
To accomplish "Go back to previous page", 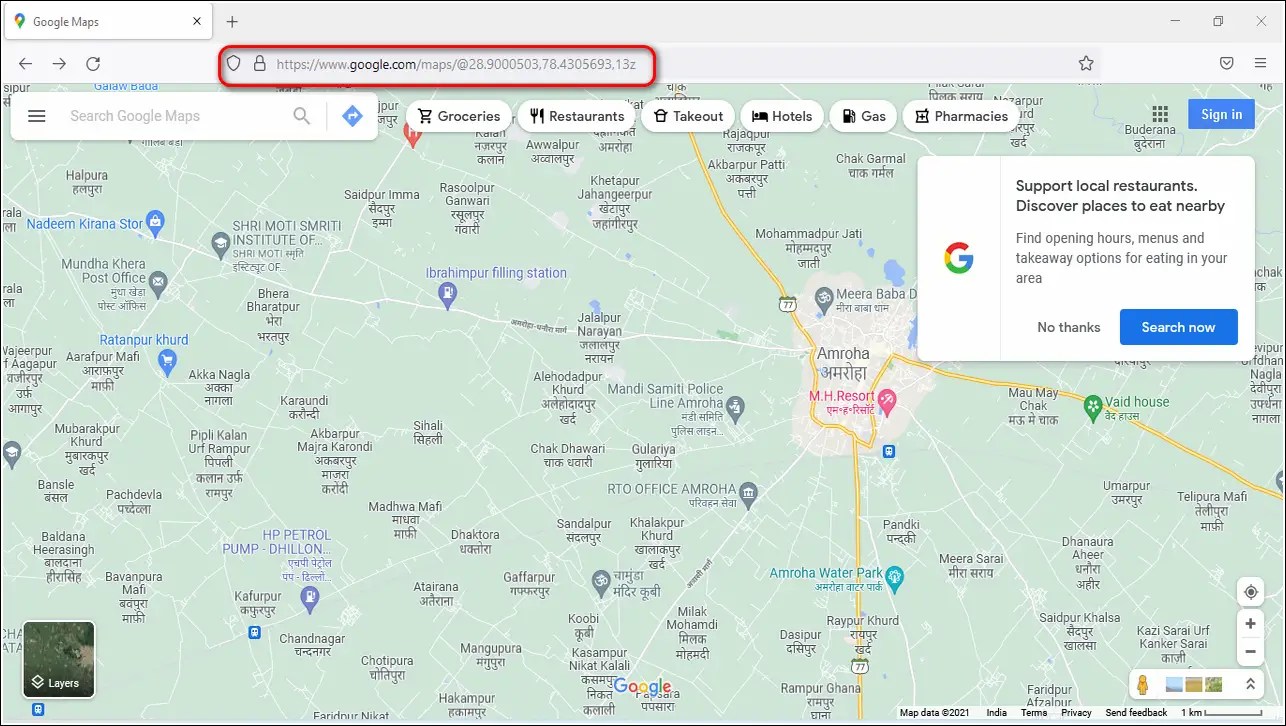I will [x=25, y=63].
